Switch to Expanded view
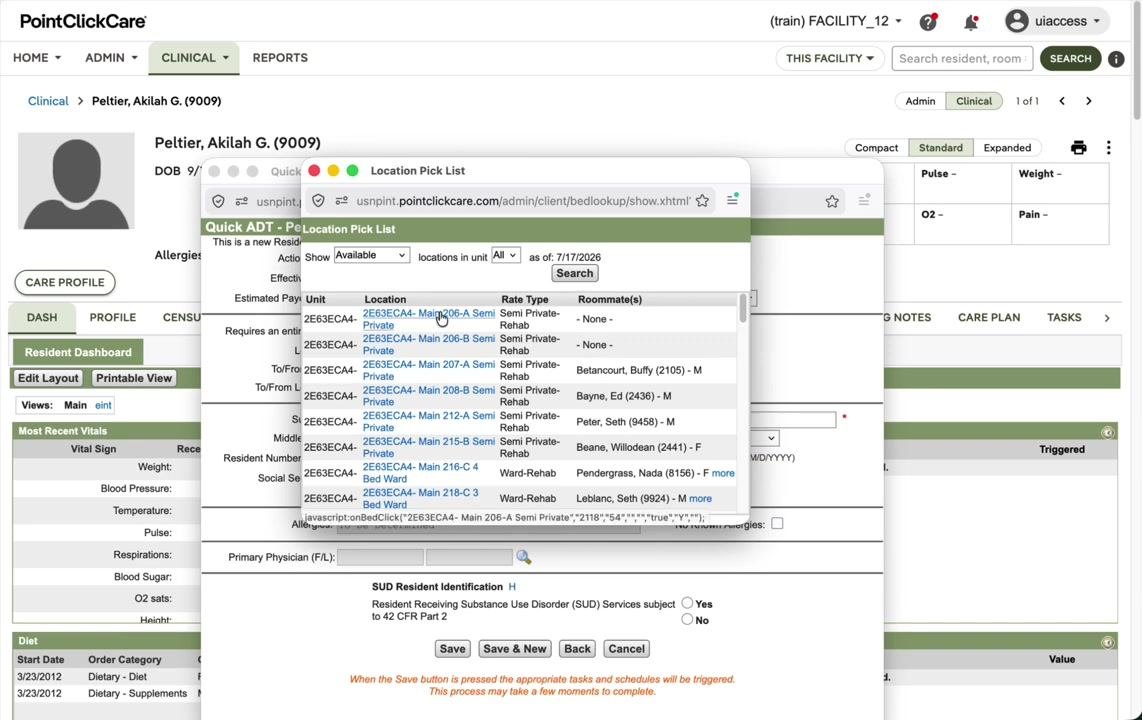The height and width of the screenshot is (720, 1142). coord(1007,148)
